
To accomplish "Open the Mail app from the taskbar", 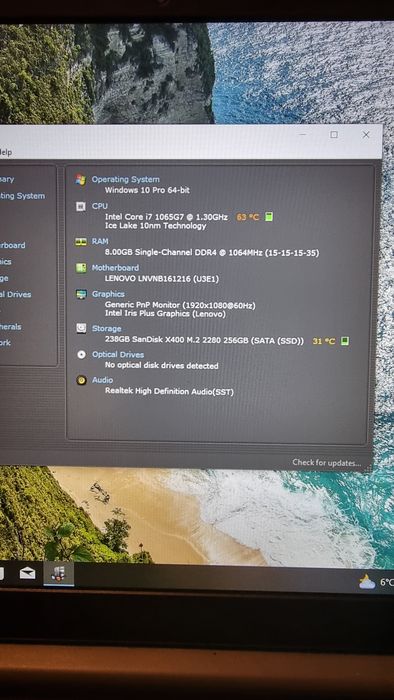I will point(27,573).
